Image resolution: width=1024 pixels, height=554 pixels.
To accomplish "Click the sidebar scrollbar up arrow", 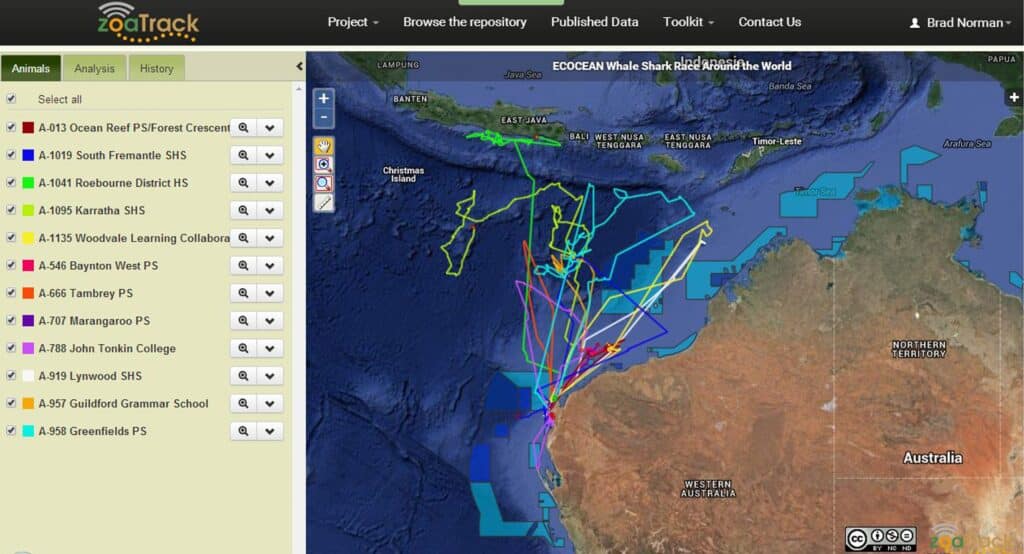I will tap(299, 88).
